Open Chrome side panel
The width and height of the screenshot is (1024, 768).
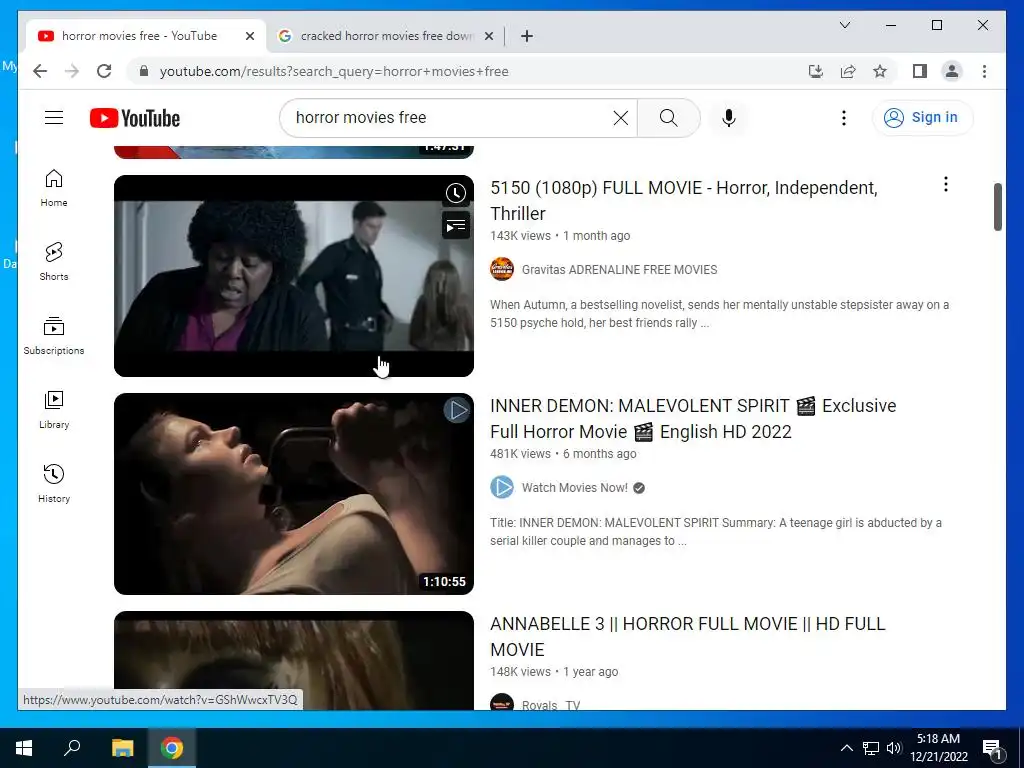[x=920, y=71]
